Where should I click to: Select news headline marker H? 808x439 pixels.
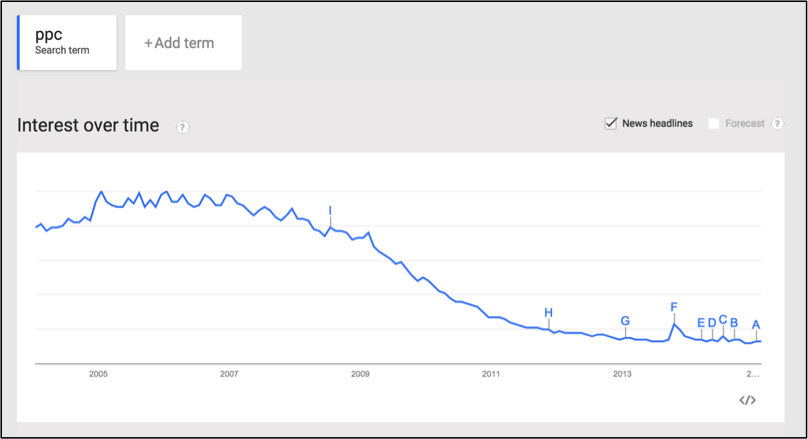548,313
